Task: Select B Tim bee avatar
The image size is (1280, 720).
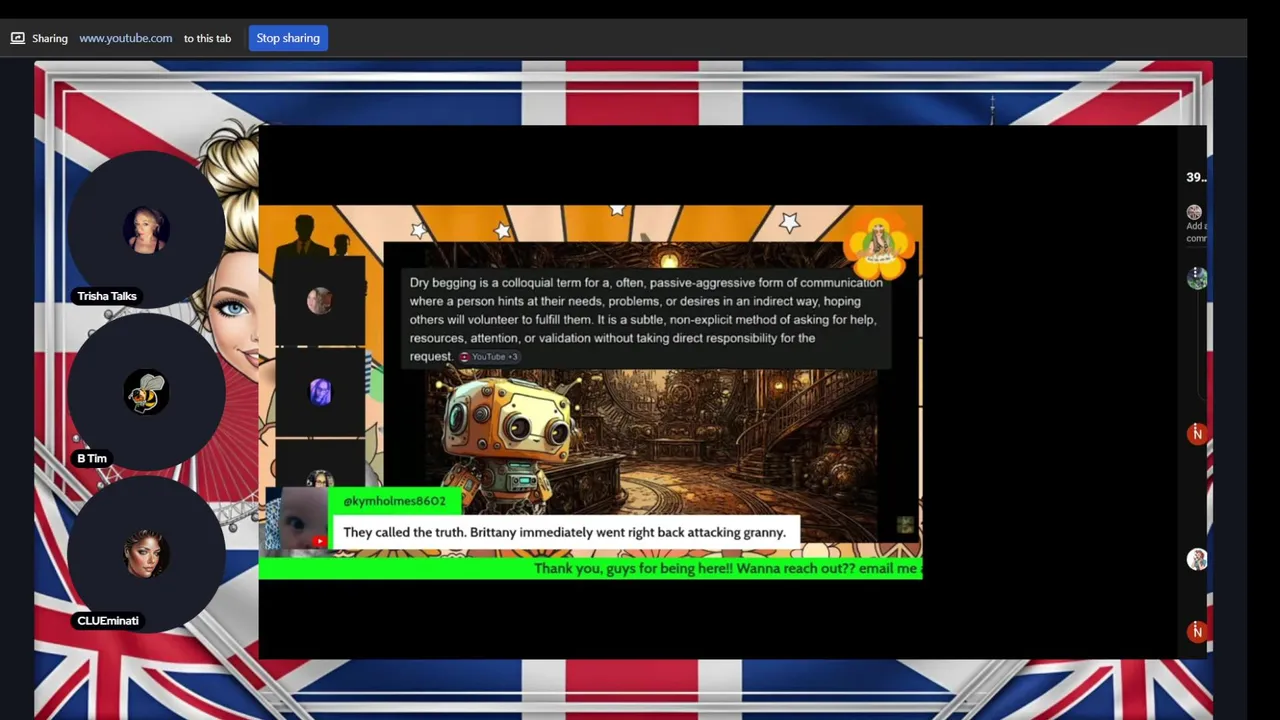Action: coord(146,393)
